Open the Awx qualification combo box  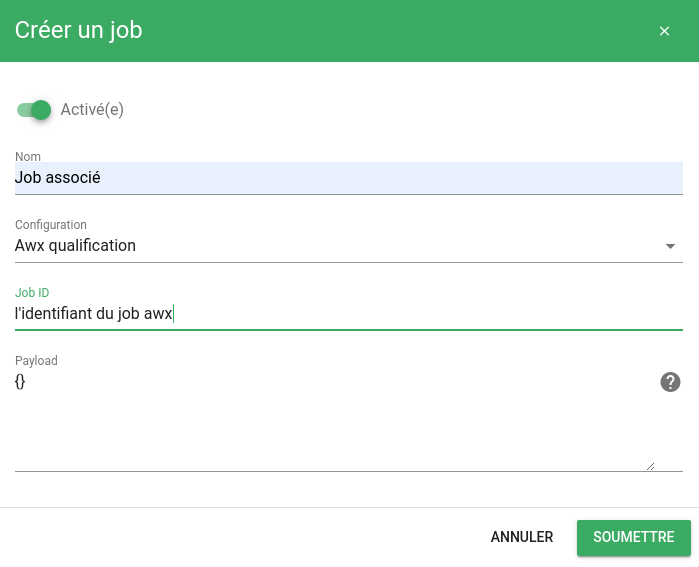pyautogui.click(x=349, y=246)
